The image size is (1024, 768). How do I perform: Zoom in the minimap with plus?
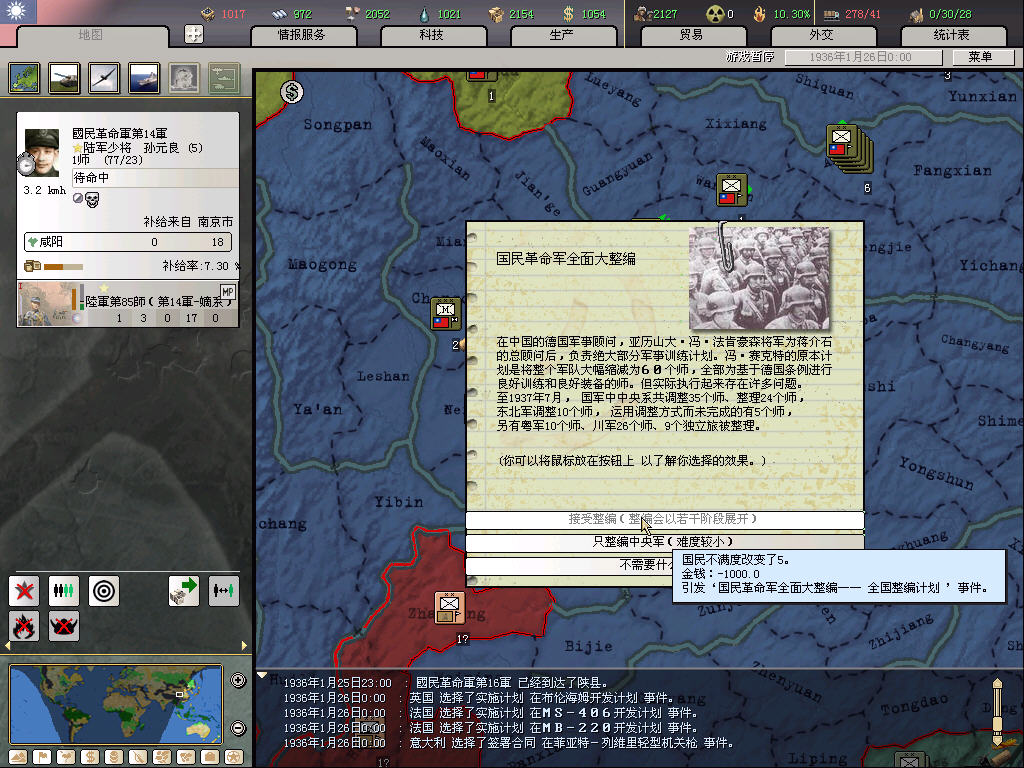click(238, 680)
